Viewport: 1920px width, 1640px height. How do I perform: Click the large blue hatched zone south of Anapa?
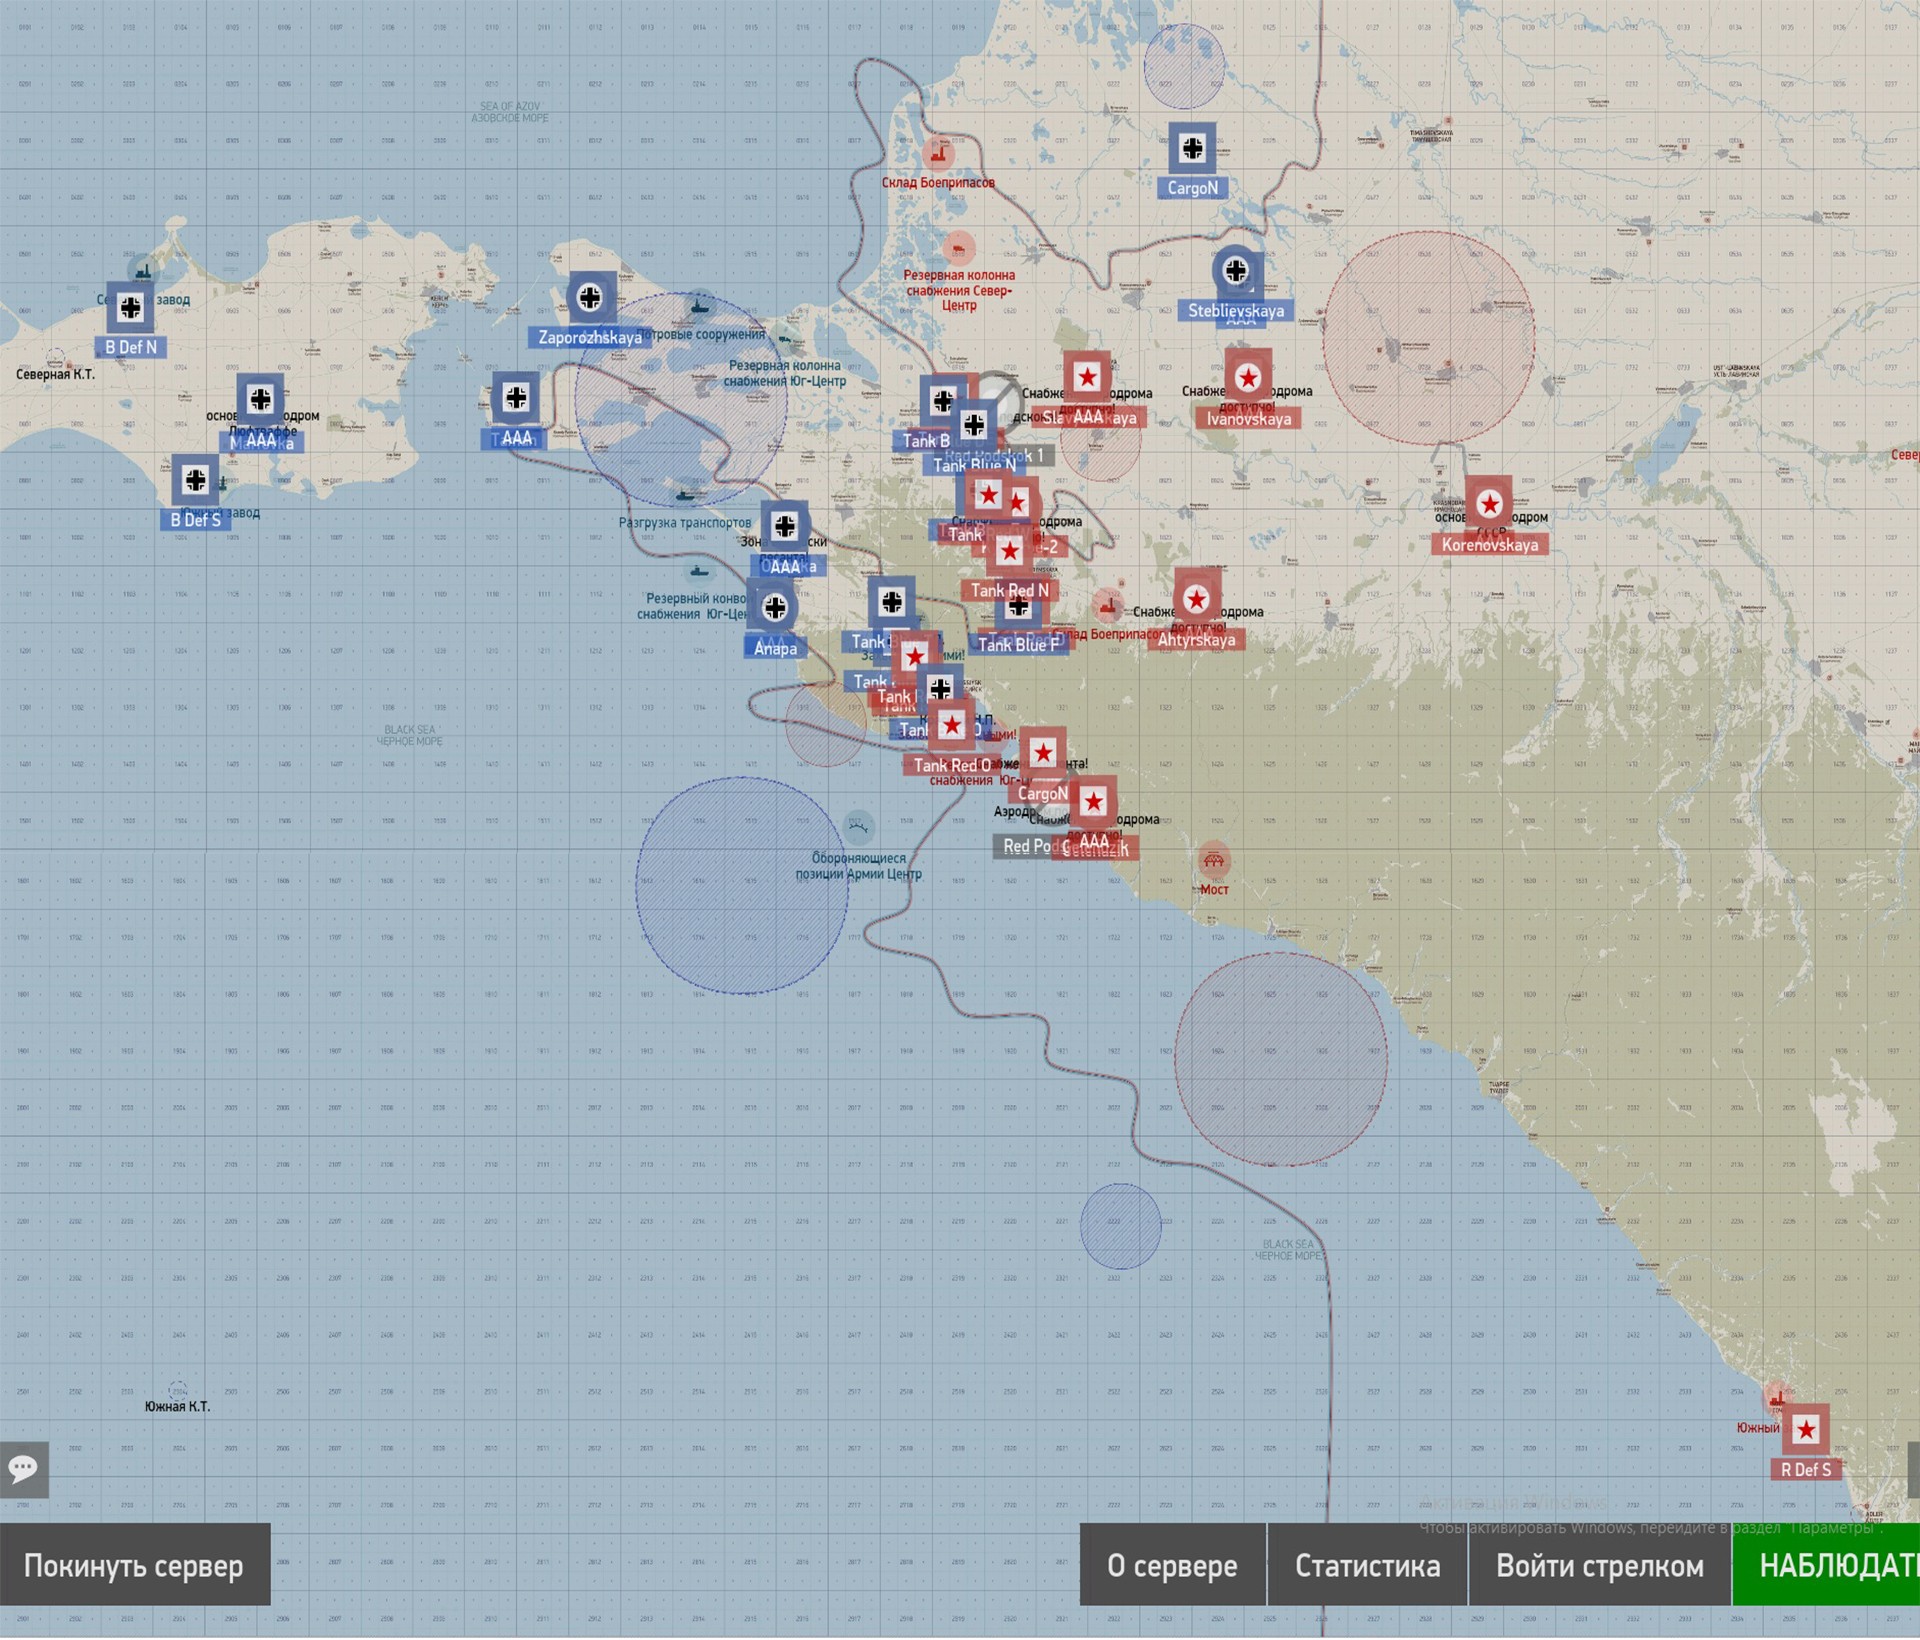click(742, 886)
